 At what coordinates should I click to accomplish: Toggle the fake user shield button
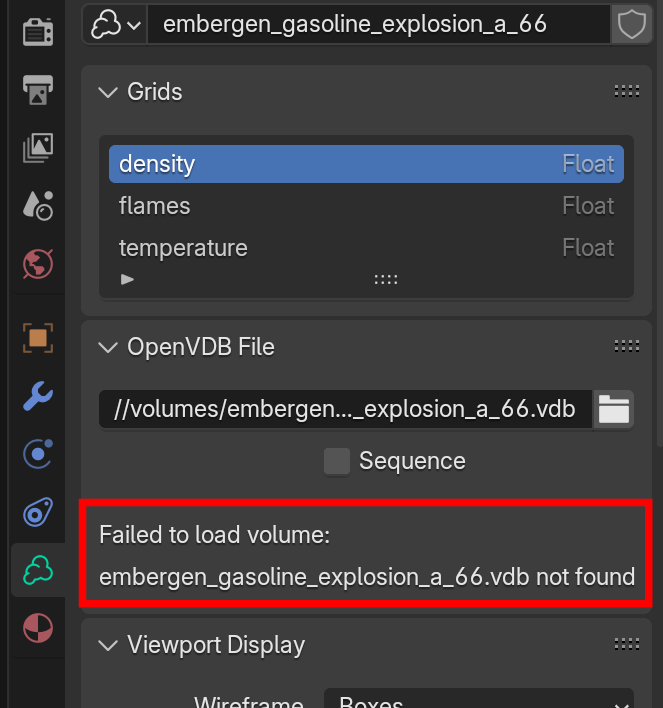(631, 24)
